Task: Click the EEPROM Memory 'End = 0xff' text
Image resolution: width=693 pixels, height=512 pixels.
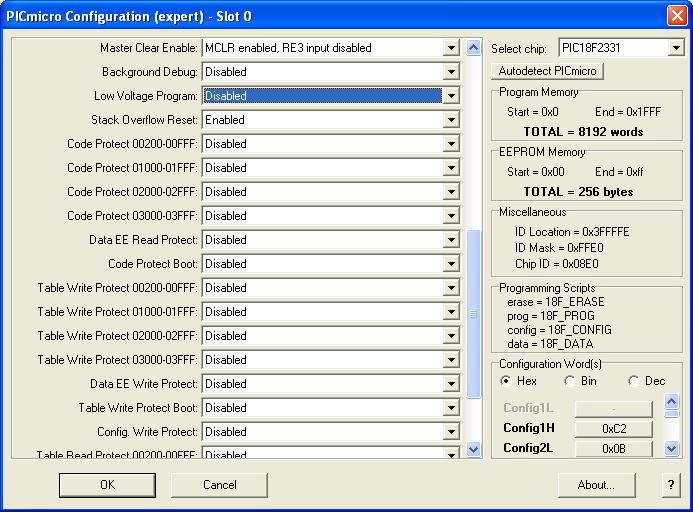Action: [619, 172]
